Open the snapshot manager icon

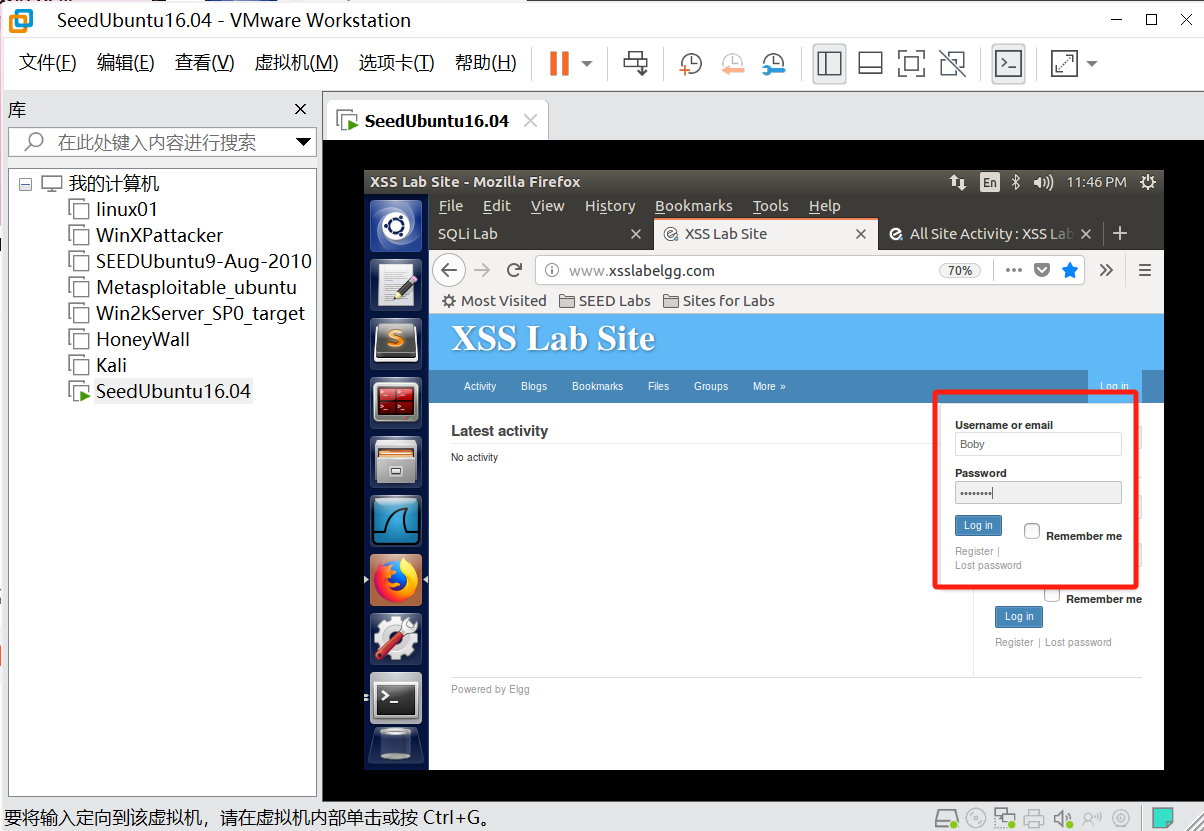click(x=773, y=64)
